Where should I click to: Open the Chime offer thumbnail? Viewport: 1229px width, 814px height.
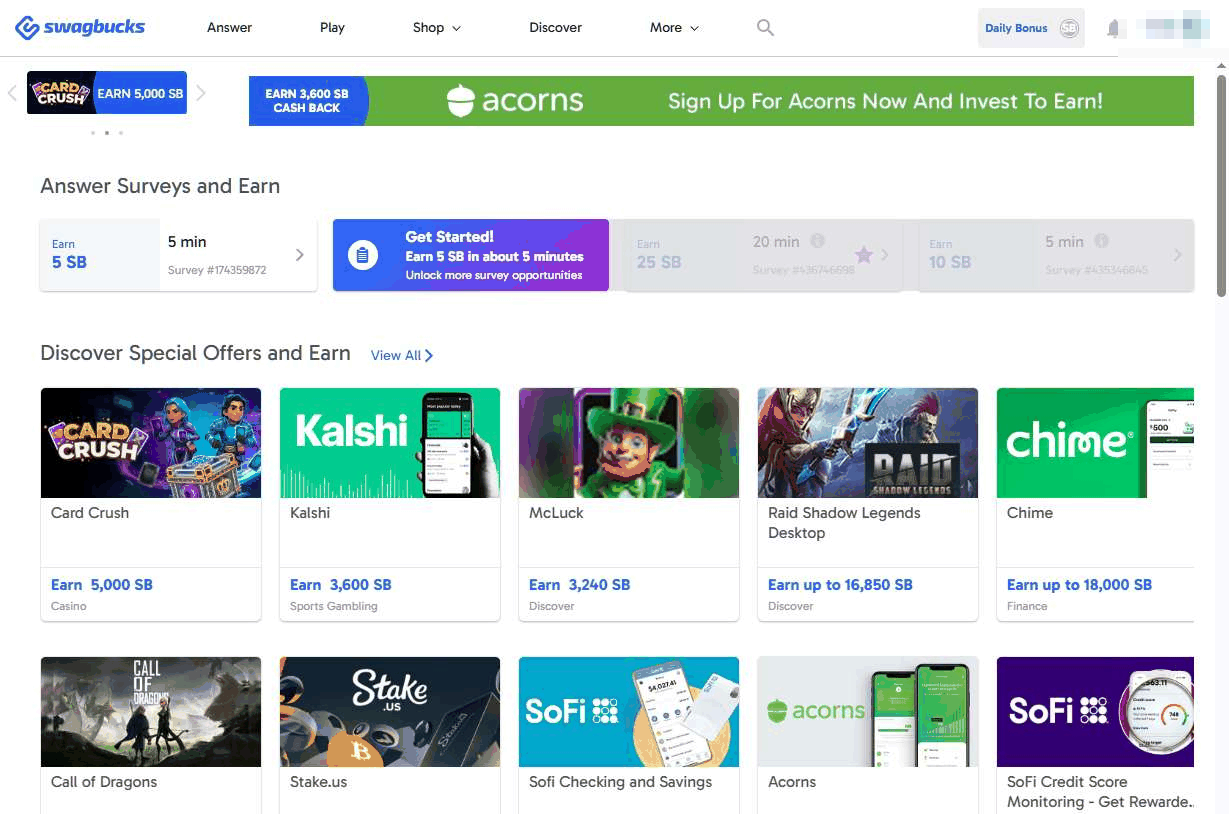1096,443
